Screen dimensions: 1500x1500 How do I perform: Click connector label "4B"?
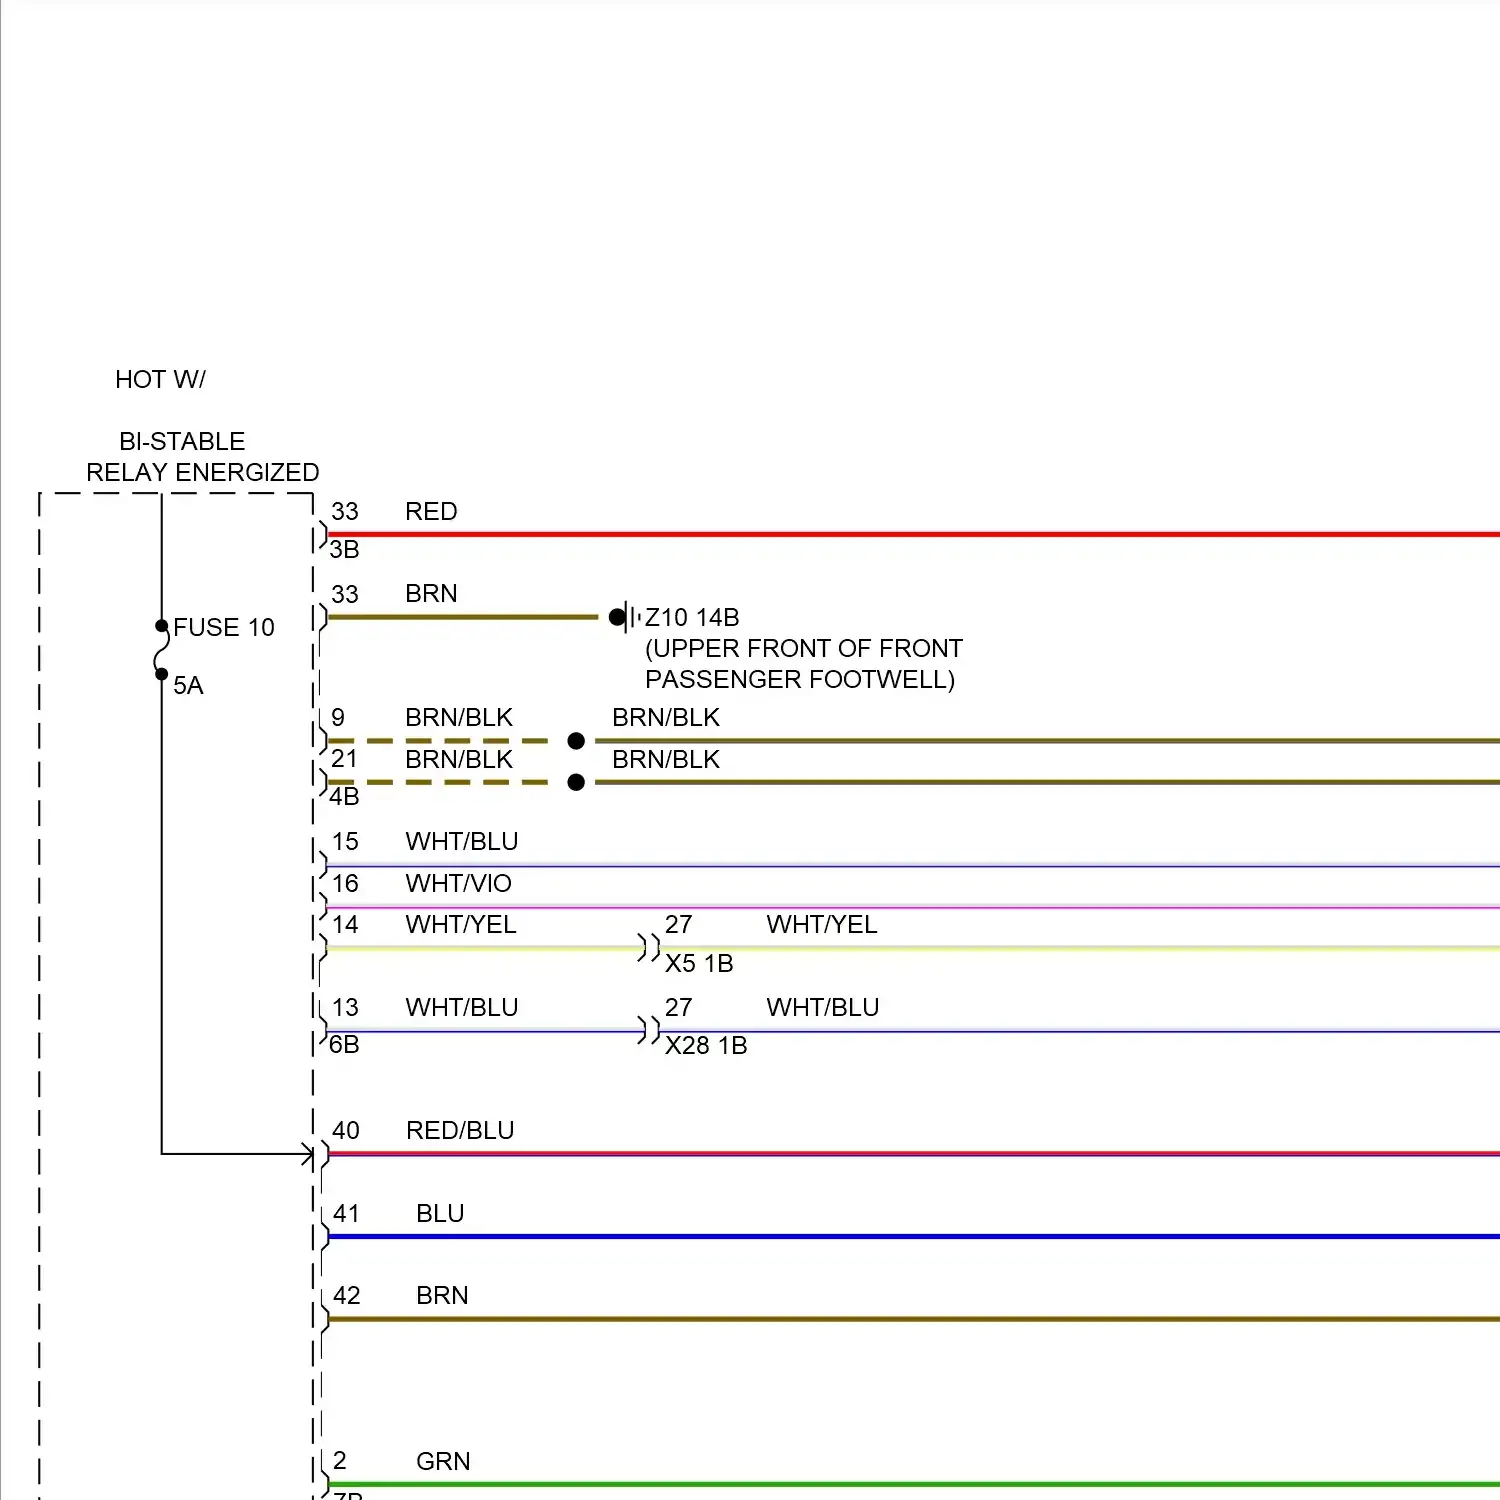click(x=344, y=797)
